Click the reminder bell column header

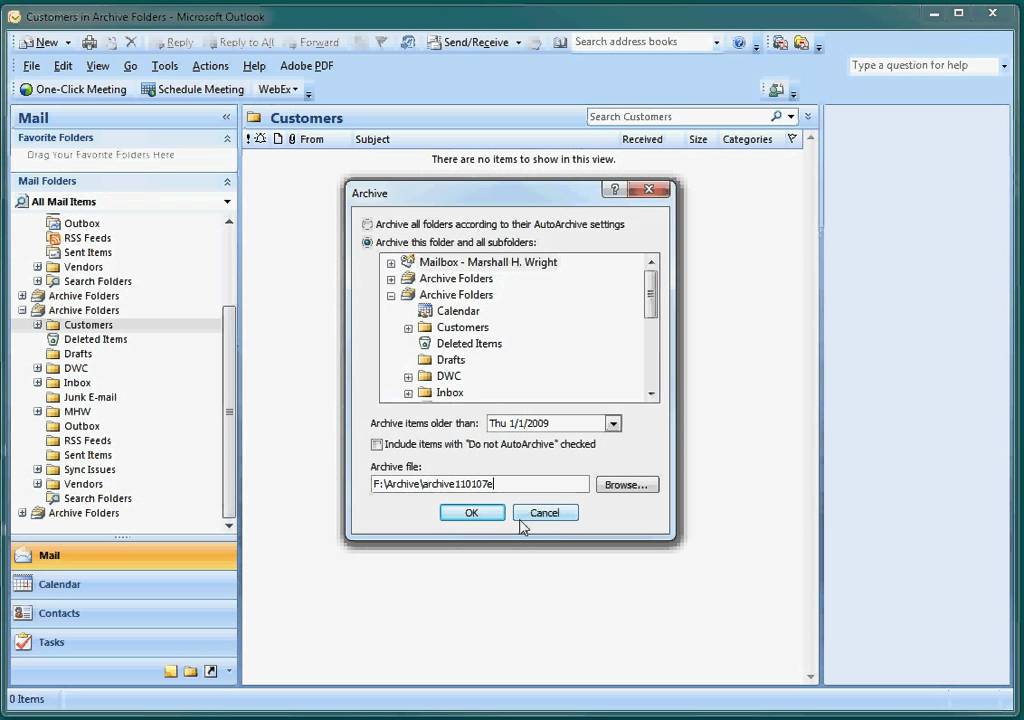click(x=261, y=139)
